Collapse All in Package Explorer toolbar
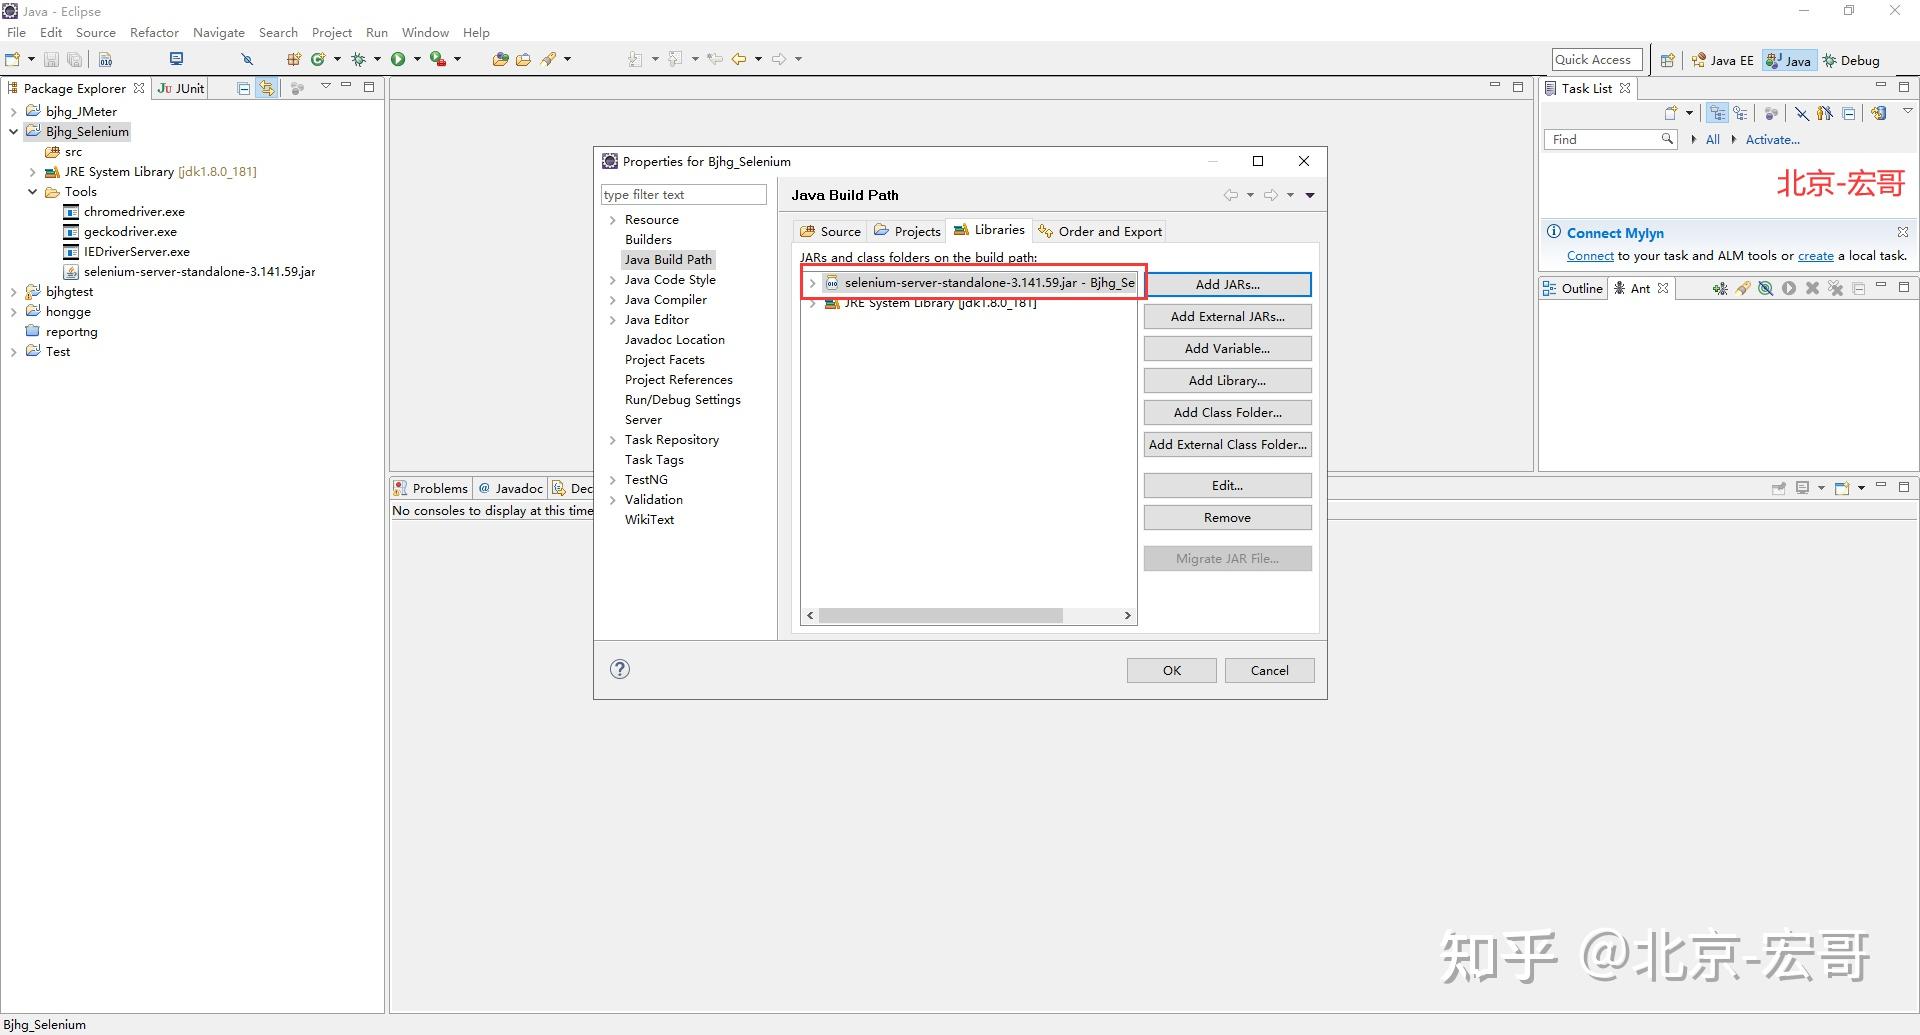 coord(243,88)
